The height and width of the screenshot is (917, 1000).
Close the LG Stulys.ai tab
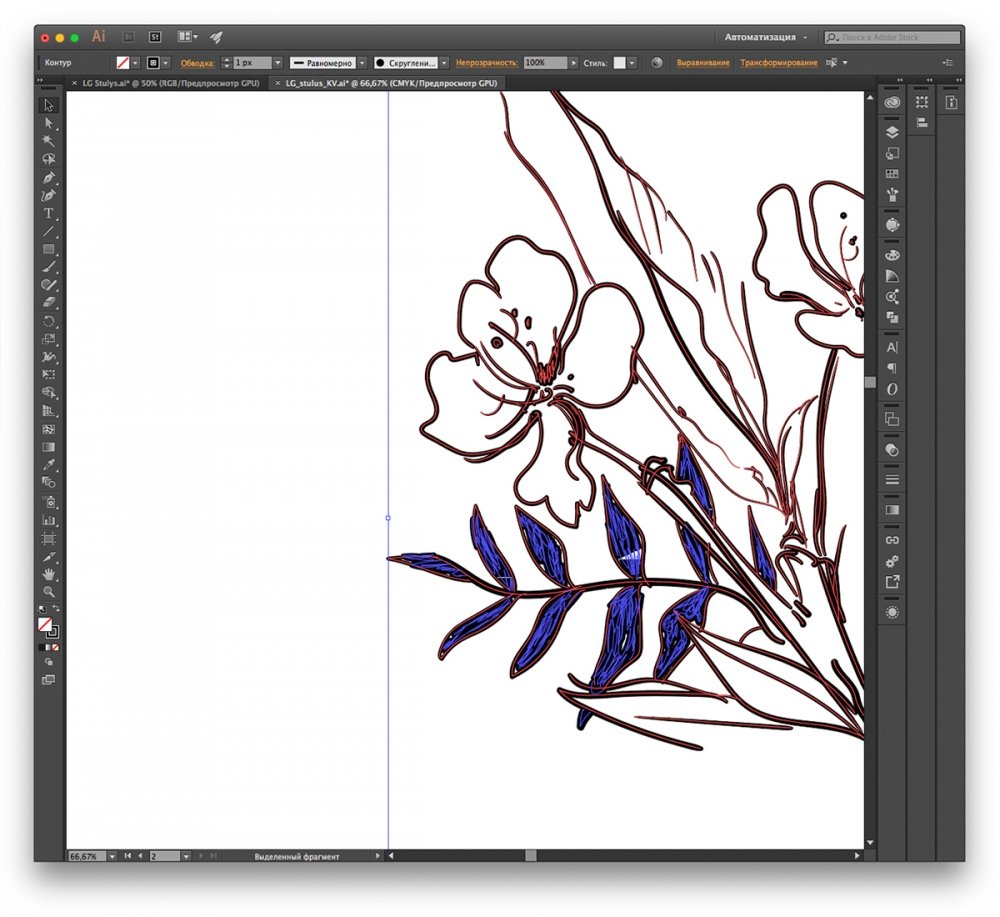point(74,83)
